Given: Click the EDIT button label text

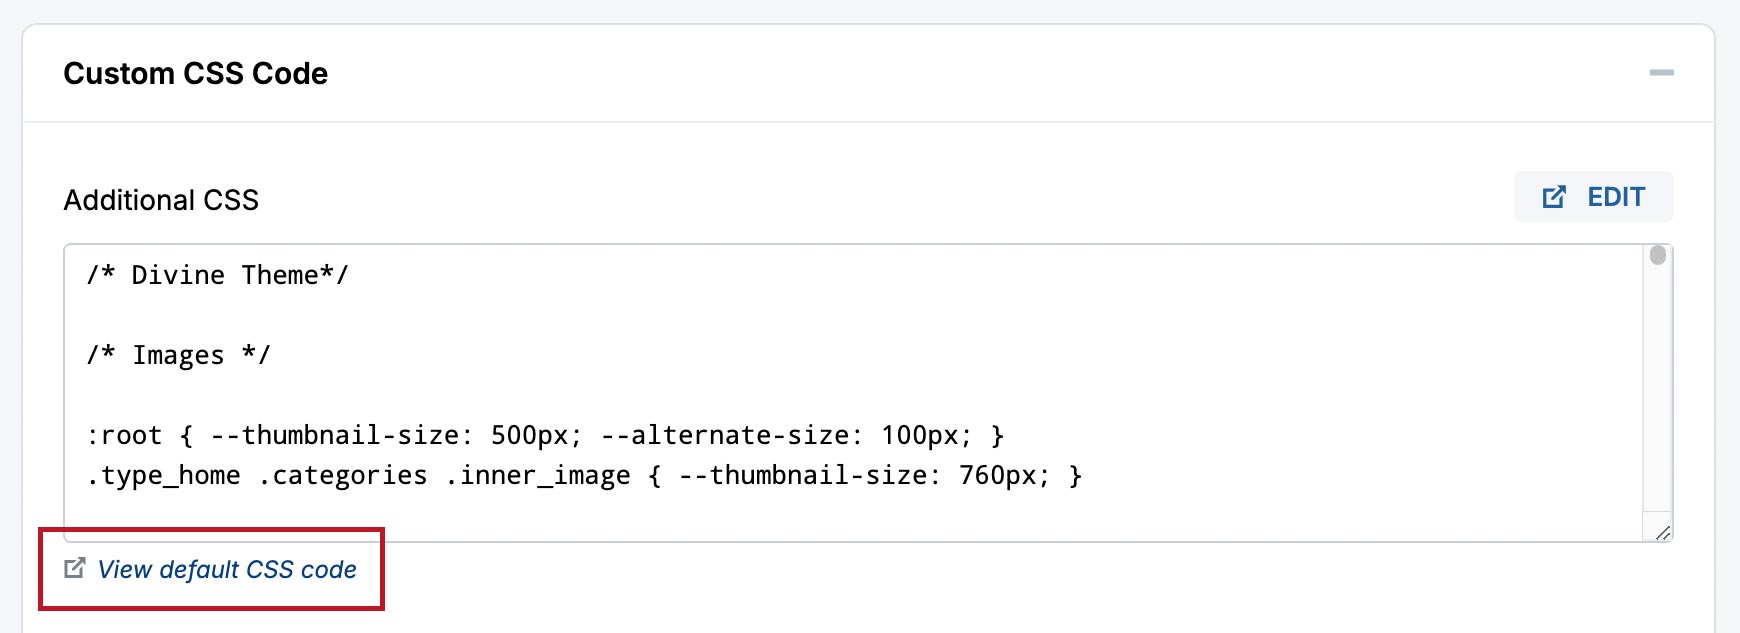Looking at the screenshot, I should [x=1615, y=197].
